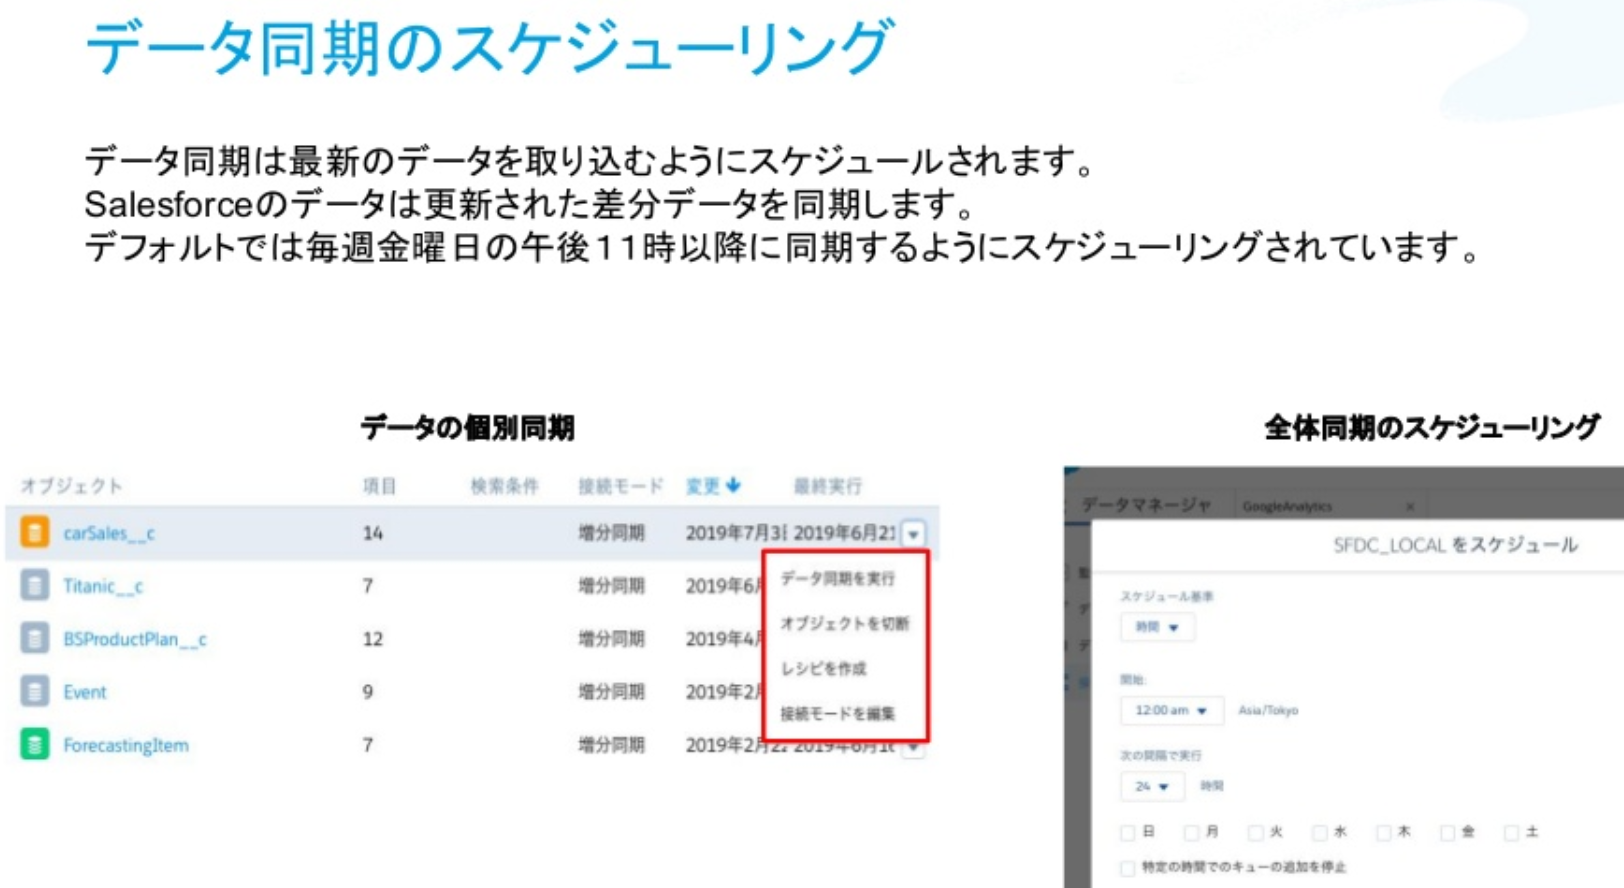
Task: Open the carSales__c object link
Action: (x=109, y=533)
